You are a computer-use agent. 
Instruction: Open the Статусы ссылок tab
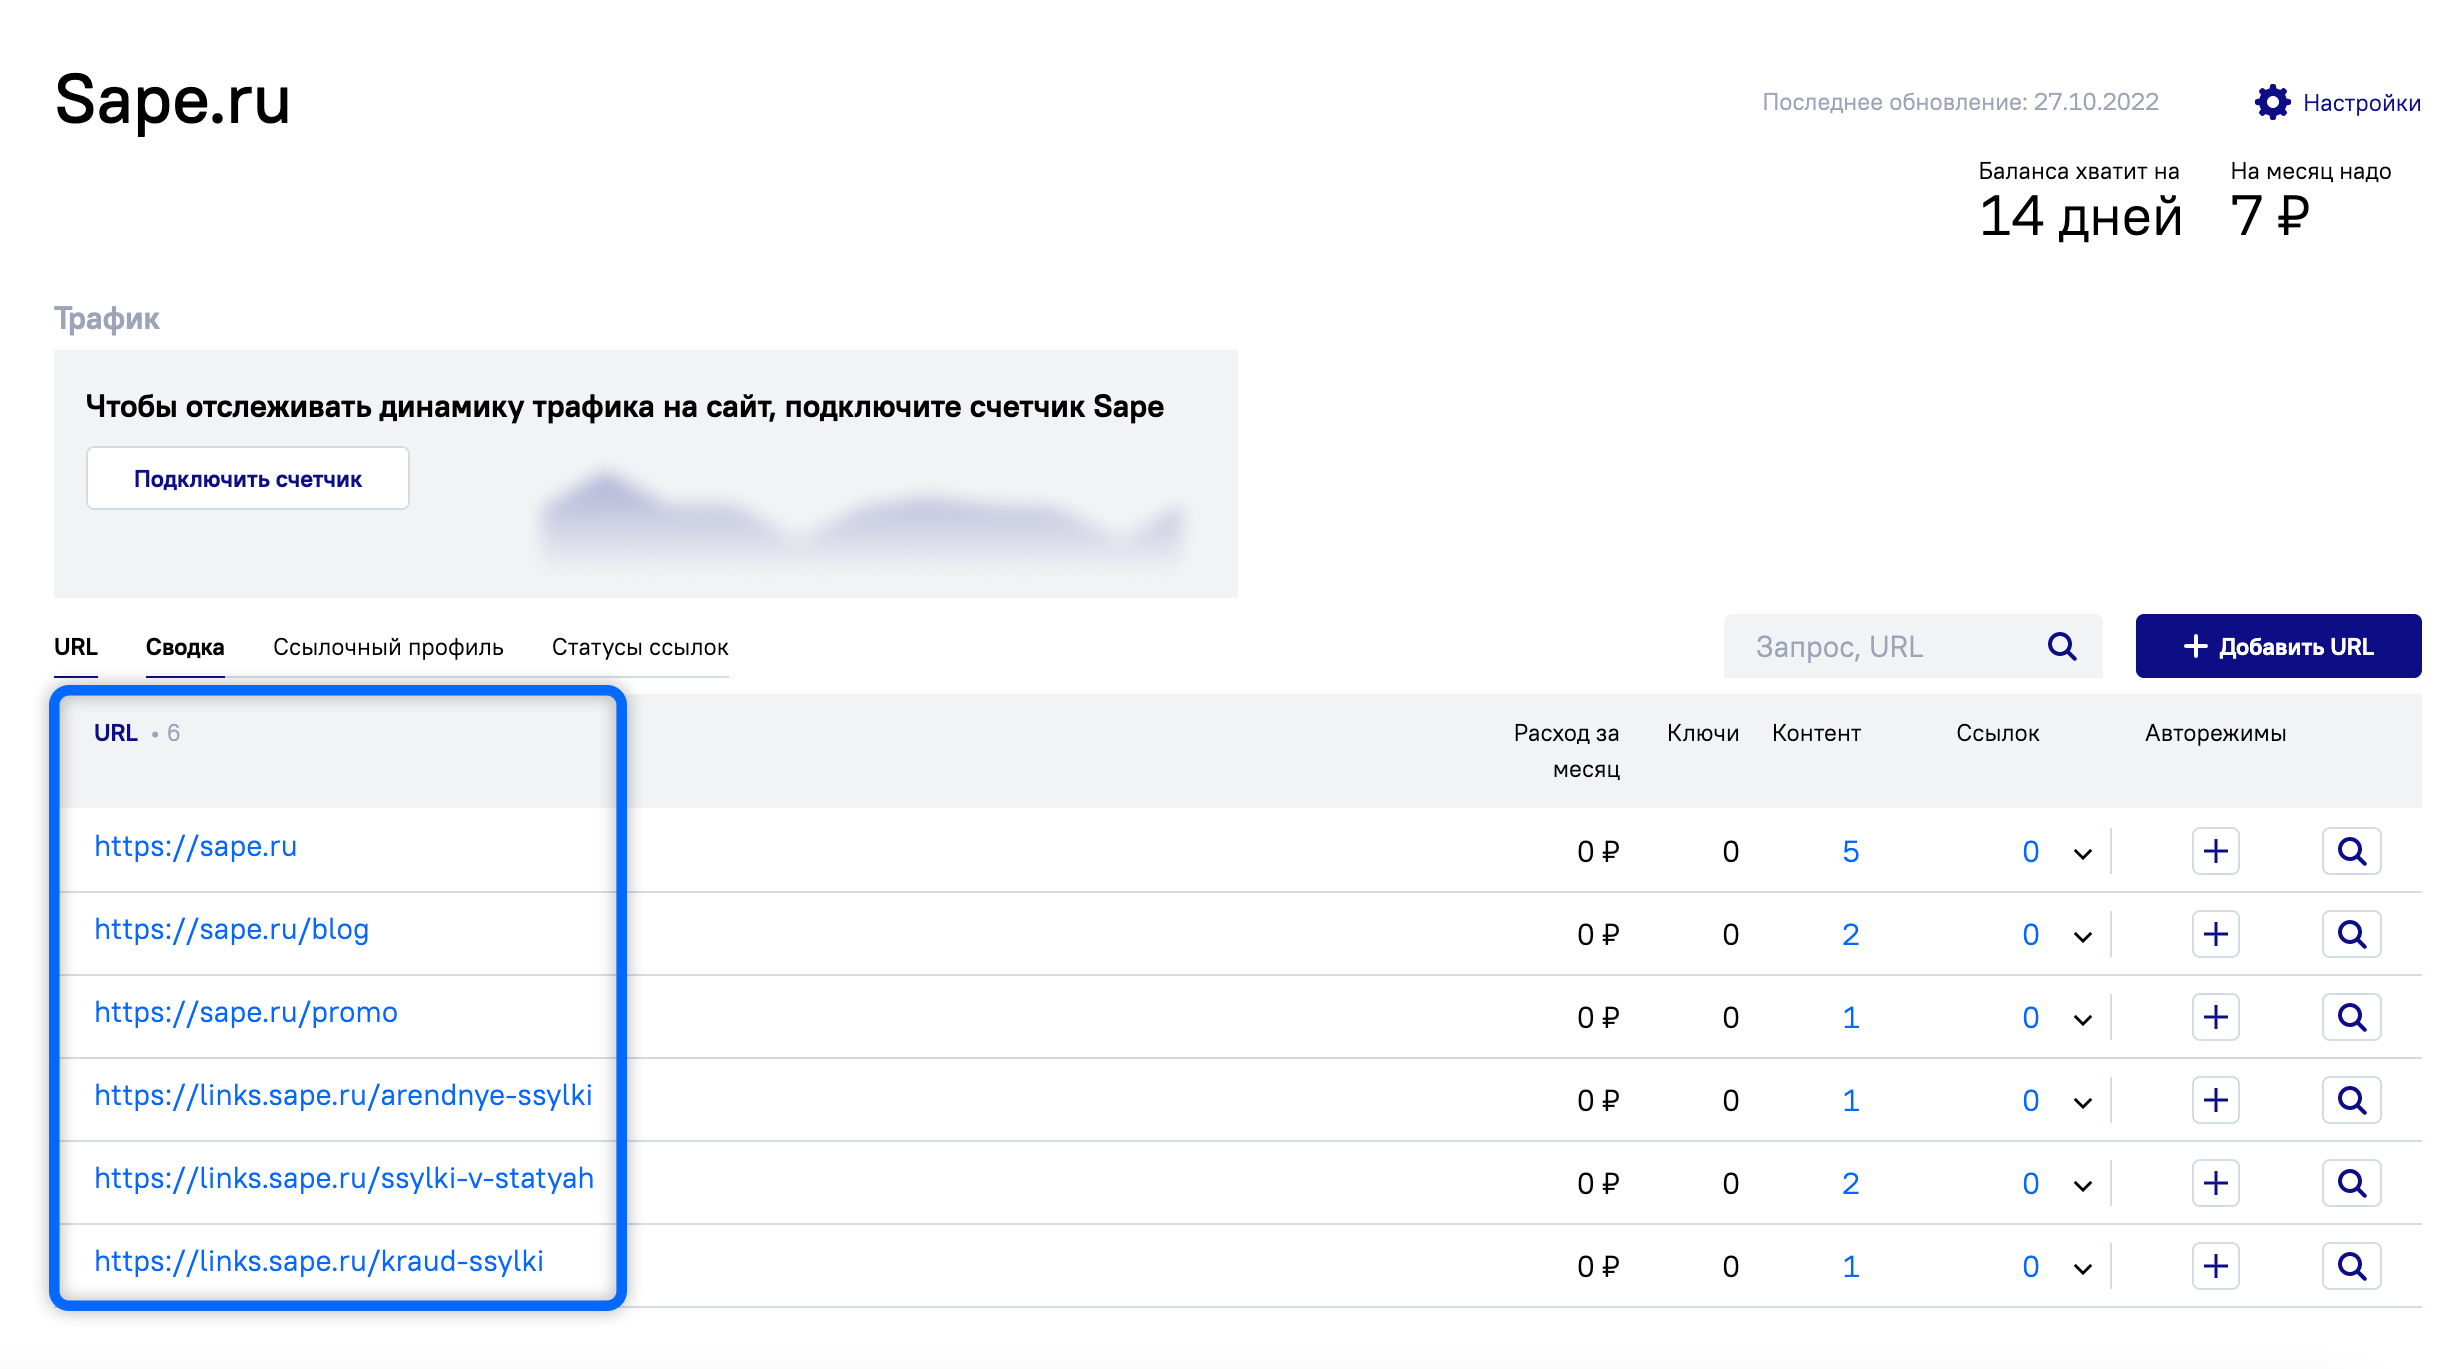(x=640, y=647)
